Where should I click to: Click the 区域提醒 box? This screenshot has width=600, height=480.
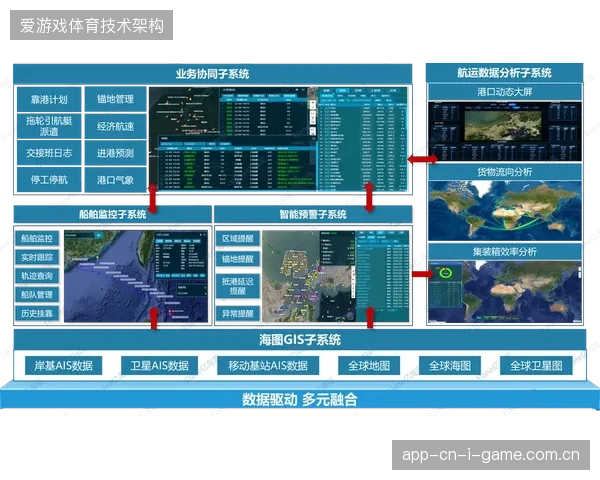pos(238,238)
